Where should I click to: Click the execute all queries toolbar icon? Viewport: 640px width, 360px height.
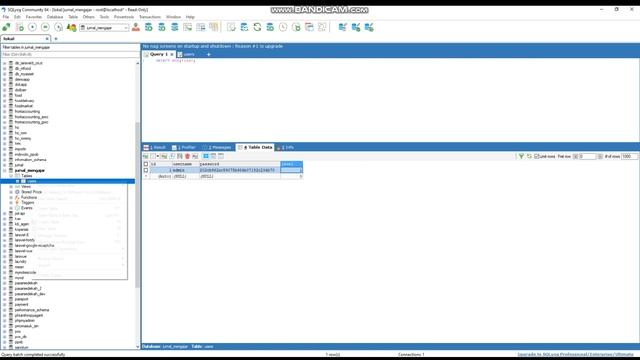click(45, 27)
